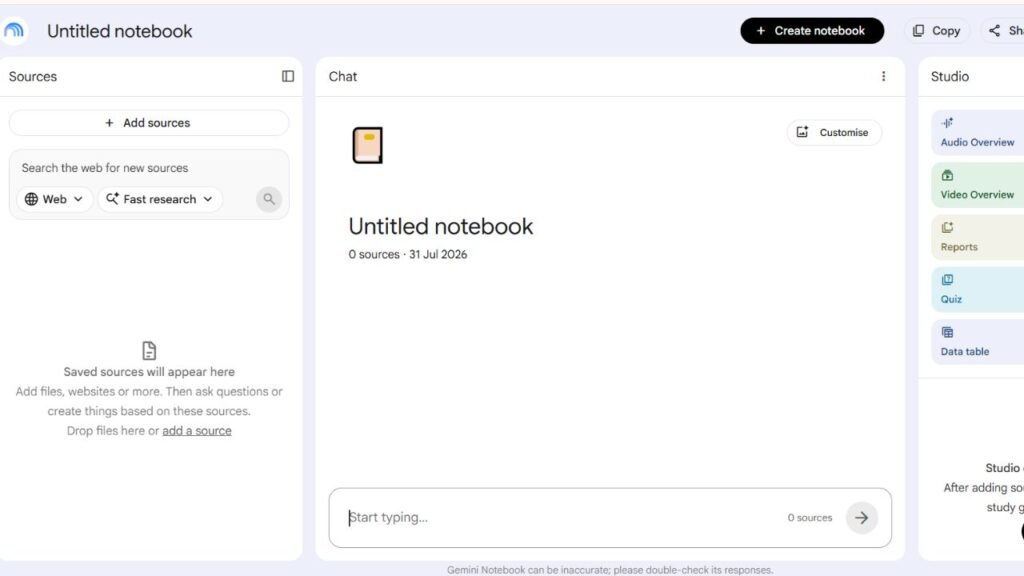This screenshot has width=1024, height=576.
Task: Click the Data table icon in Studio
Action: [x=947, y=332]
